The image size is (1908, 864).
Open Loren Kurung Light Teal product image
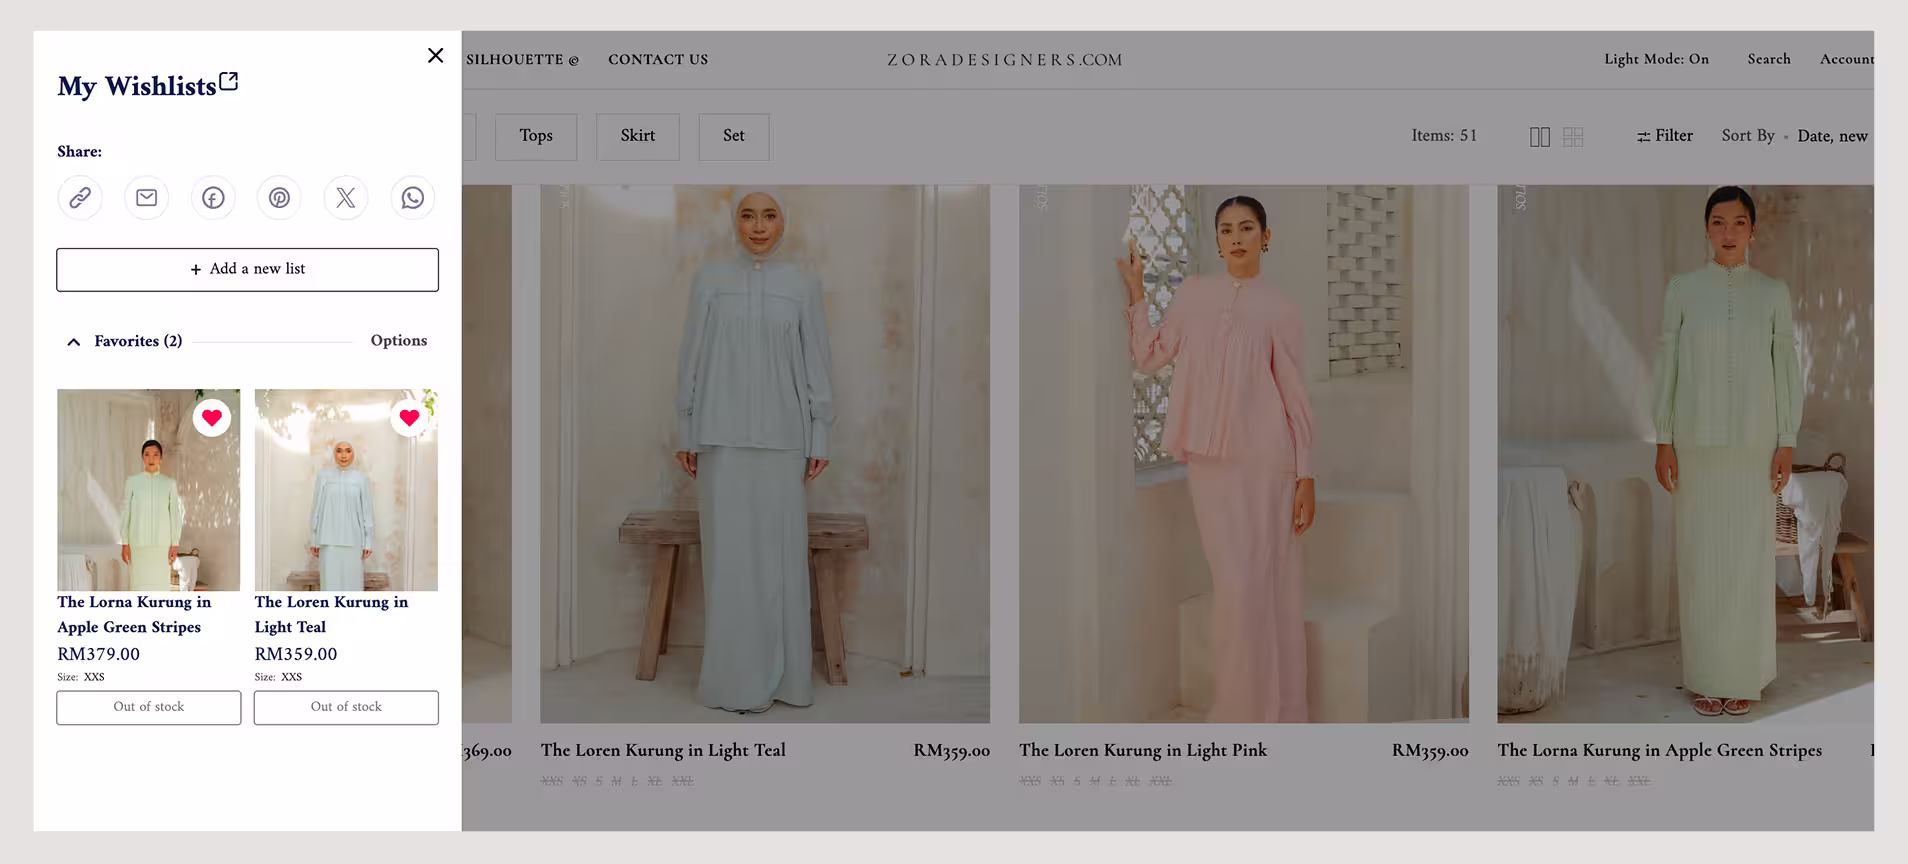pyautogui.click(x=765, y=453)
